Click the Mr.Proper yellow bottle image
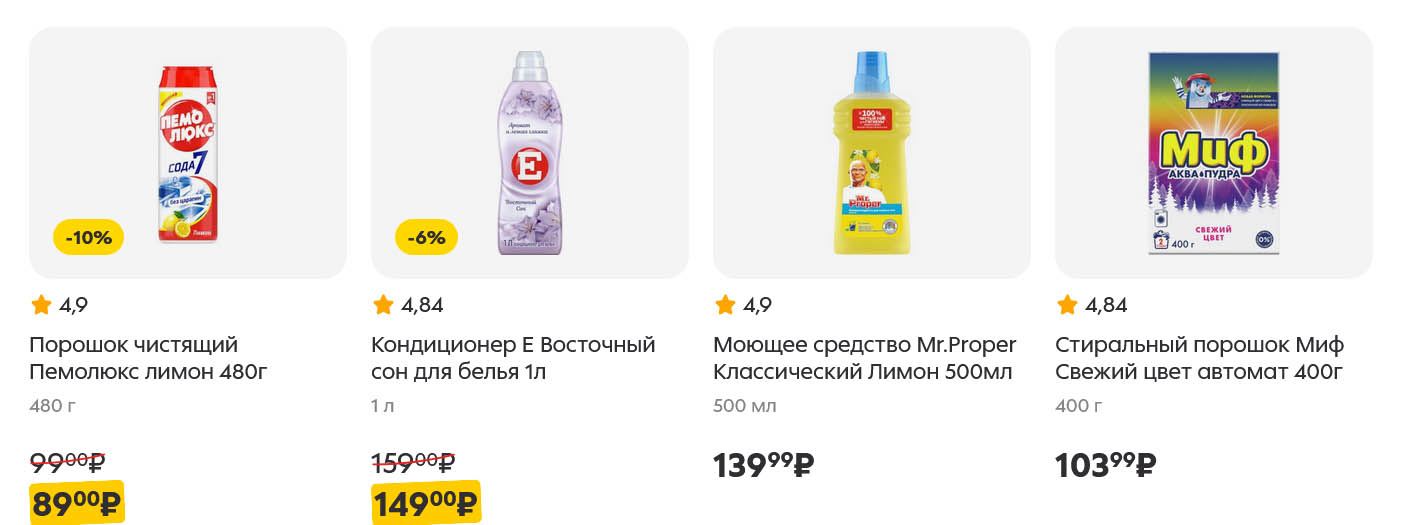This screenshot has height=525, width=1410. [871, 153]
